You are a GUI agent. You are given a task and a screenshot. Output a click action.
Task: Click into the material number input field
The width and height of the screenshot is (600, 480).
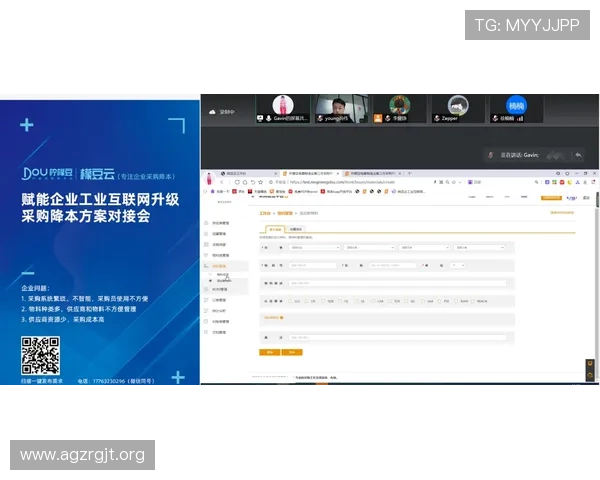point(312,265)
